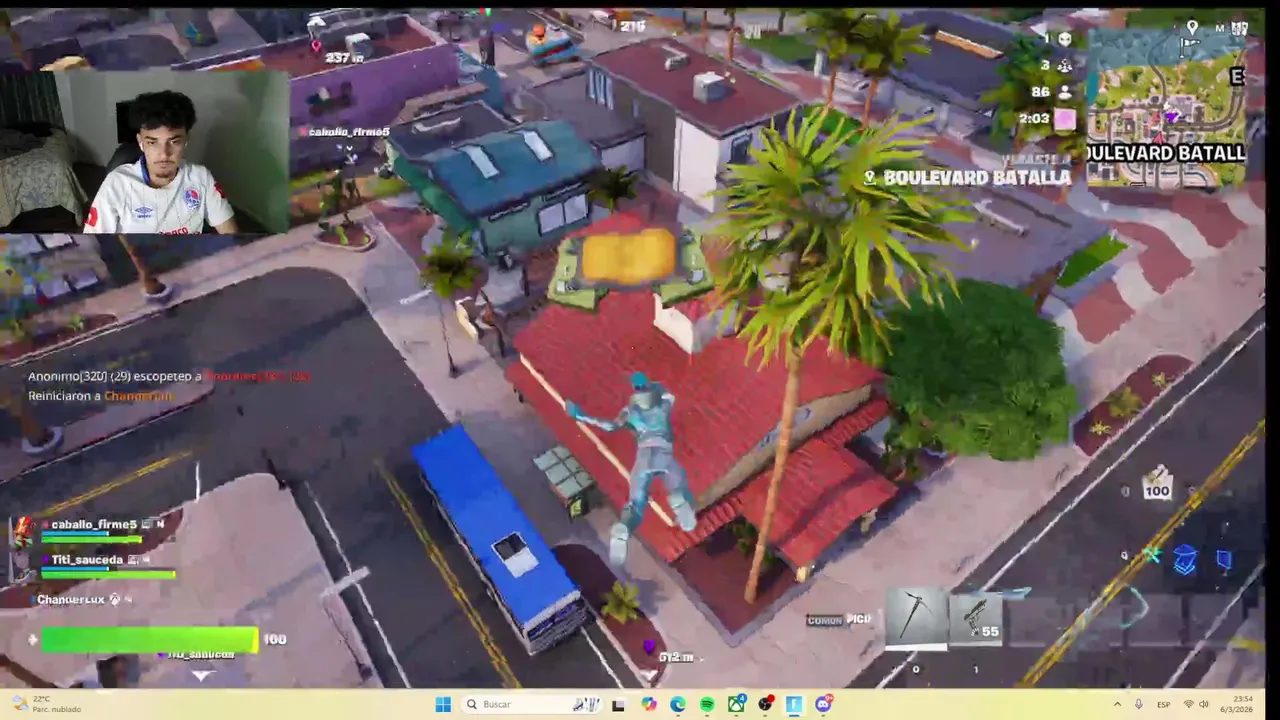Open the Xbox app from taskbar
1280x720 pixels.
coord(736,704)
